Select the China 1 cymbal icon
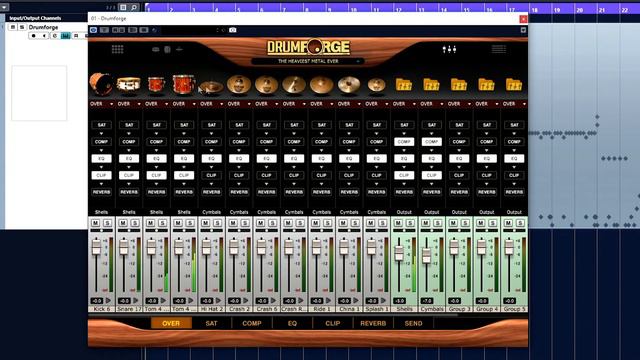The image size is (640, 360). [x=349, y=85]
